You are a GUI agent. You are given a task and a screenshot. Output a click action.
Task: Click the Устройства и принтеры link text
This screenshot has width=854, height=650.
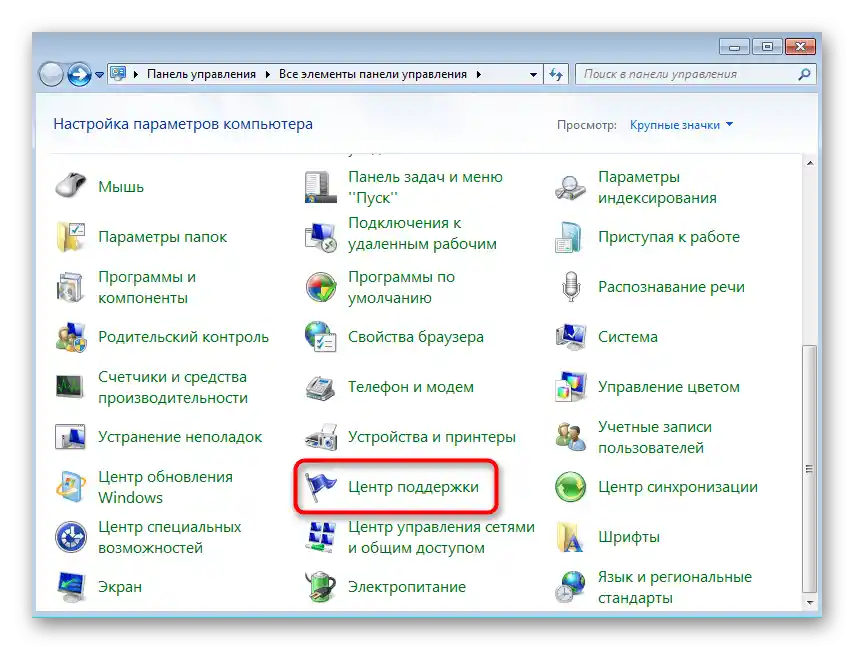[x=431, y=437]
